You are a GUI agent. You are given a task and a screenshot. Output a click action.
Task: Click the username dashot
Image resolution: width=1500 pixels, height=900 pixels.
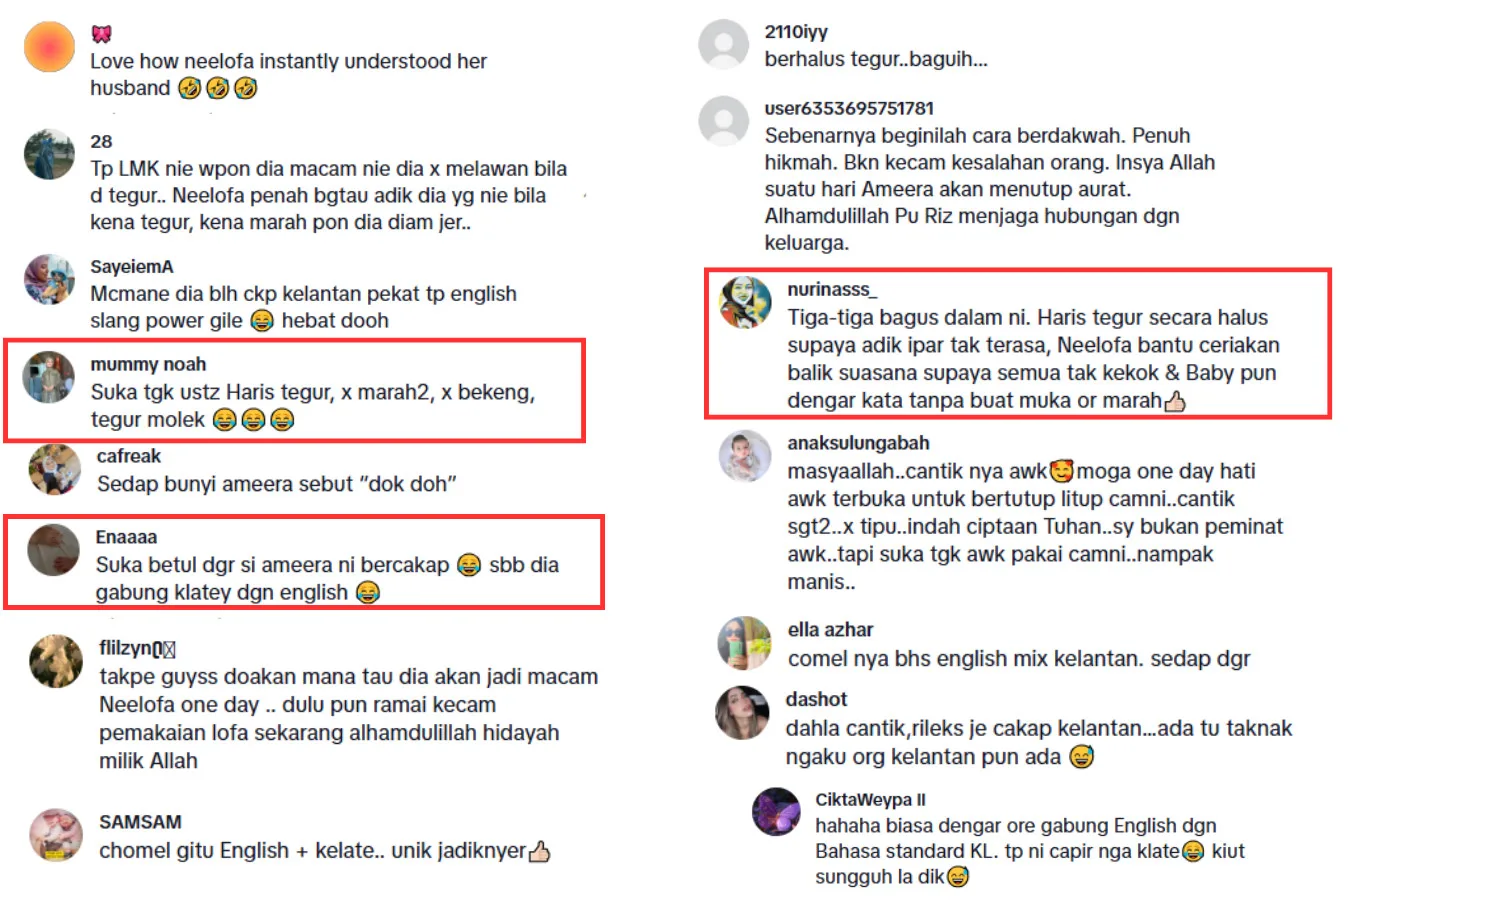[816, 699]
